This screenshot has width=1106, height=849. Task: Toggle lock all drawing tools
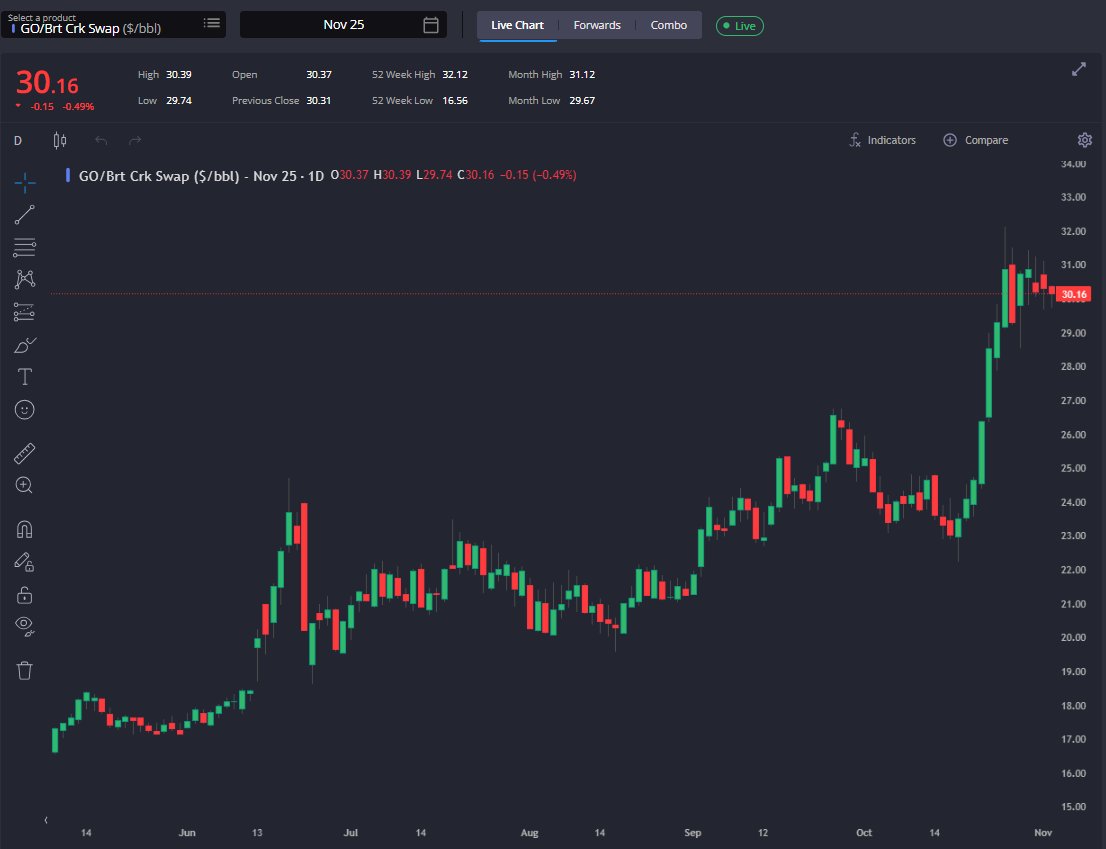click(25, 595)
